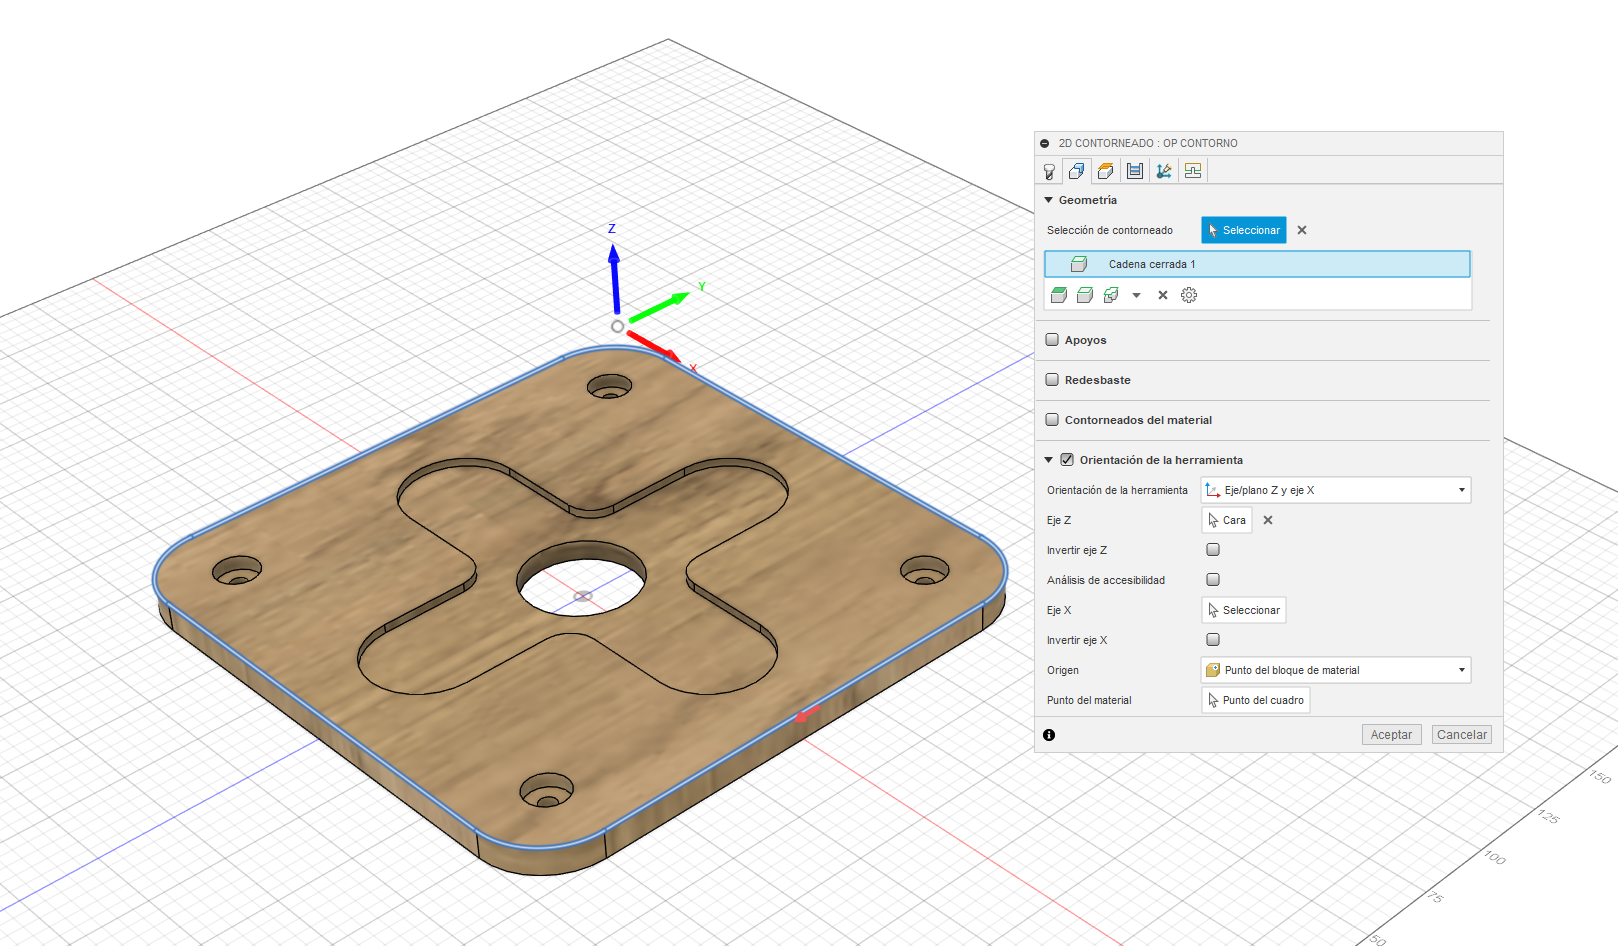Enable the Contorneados del material checkbox

pos(1052,420)
